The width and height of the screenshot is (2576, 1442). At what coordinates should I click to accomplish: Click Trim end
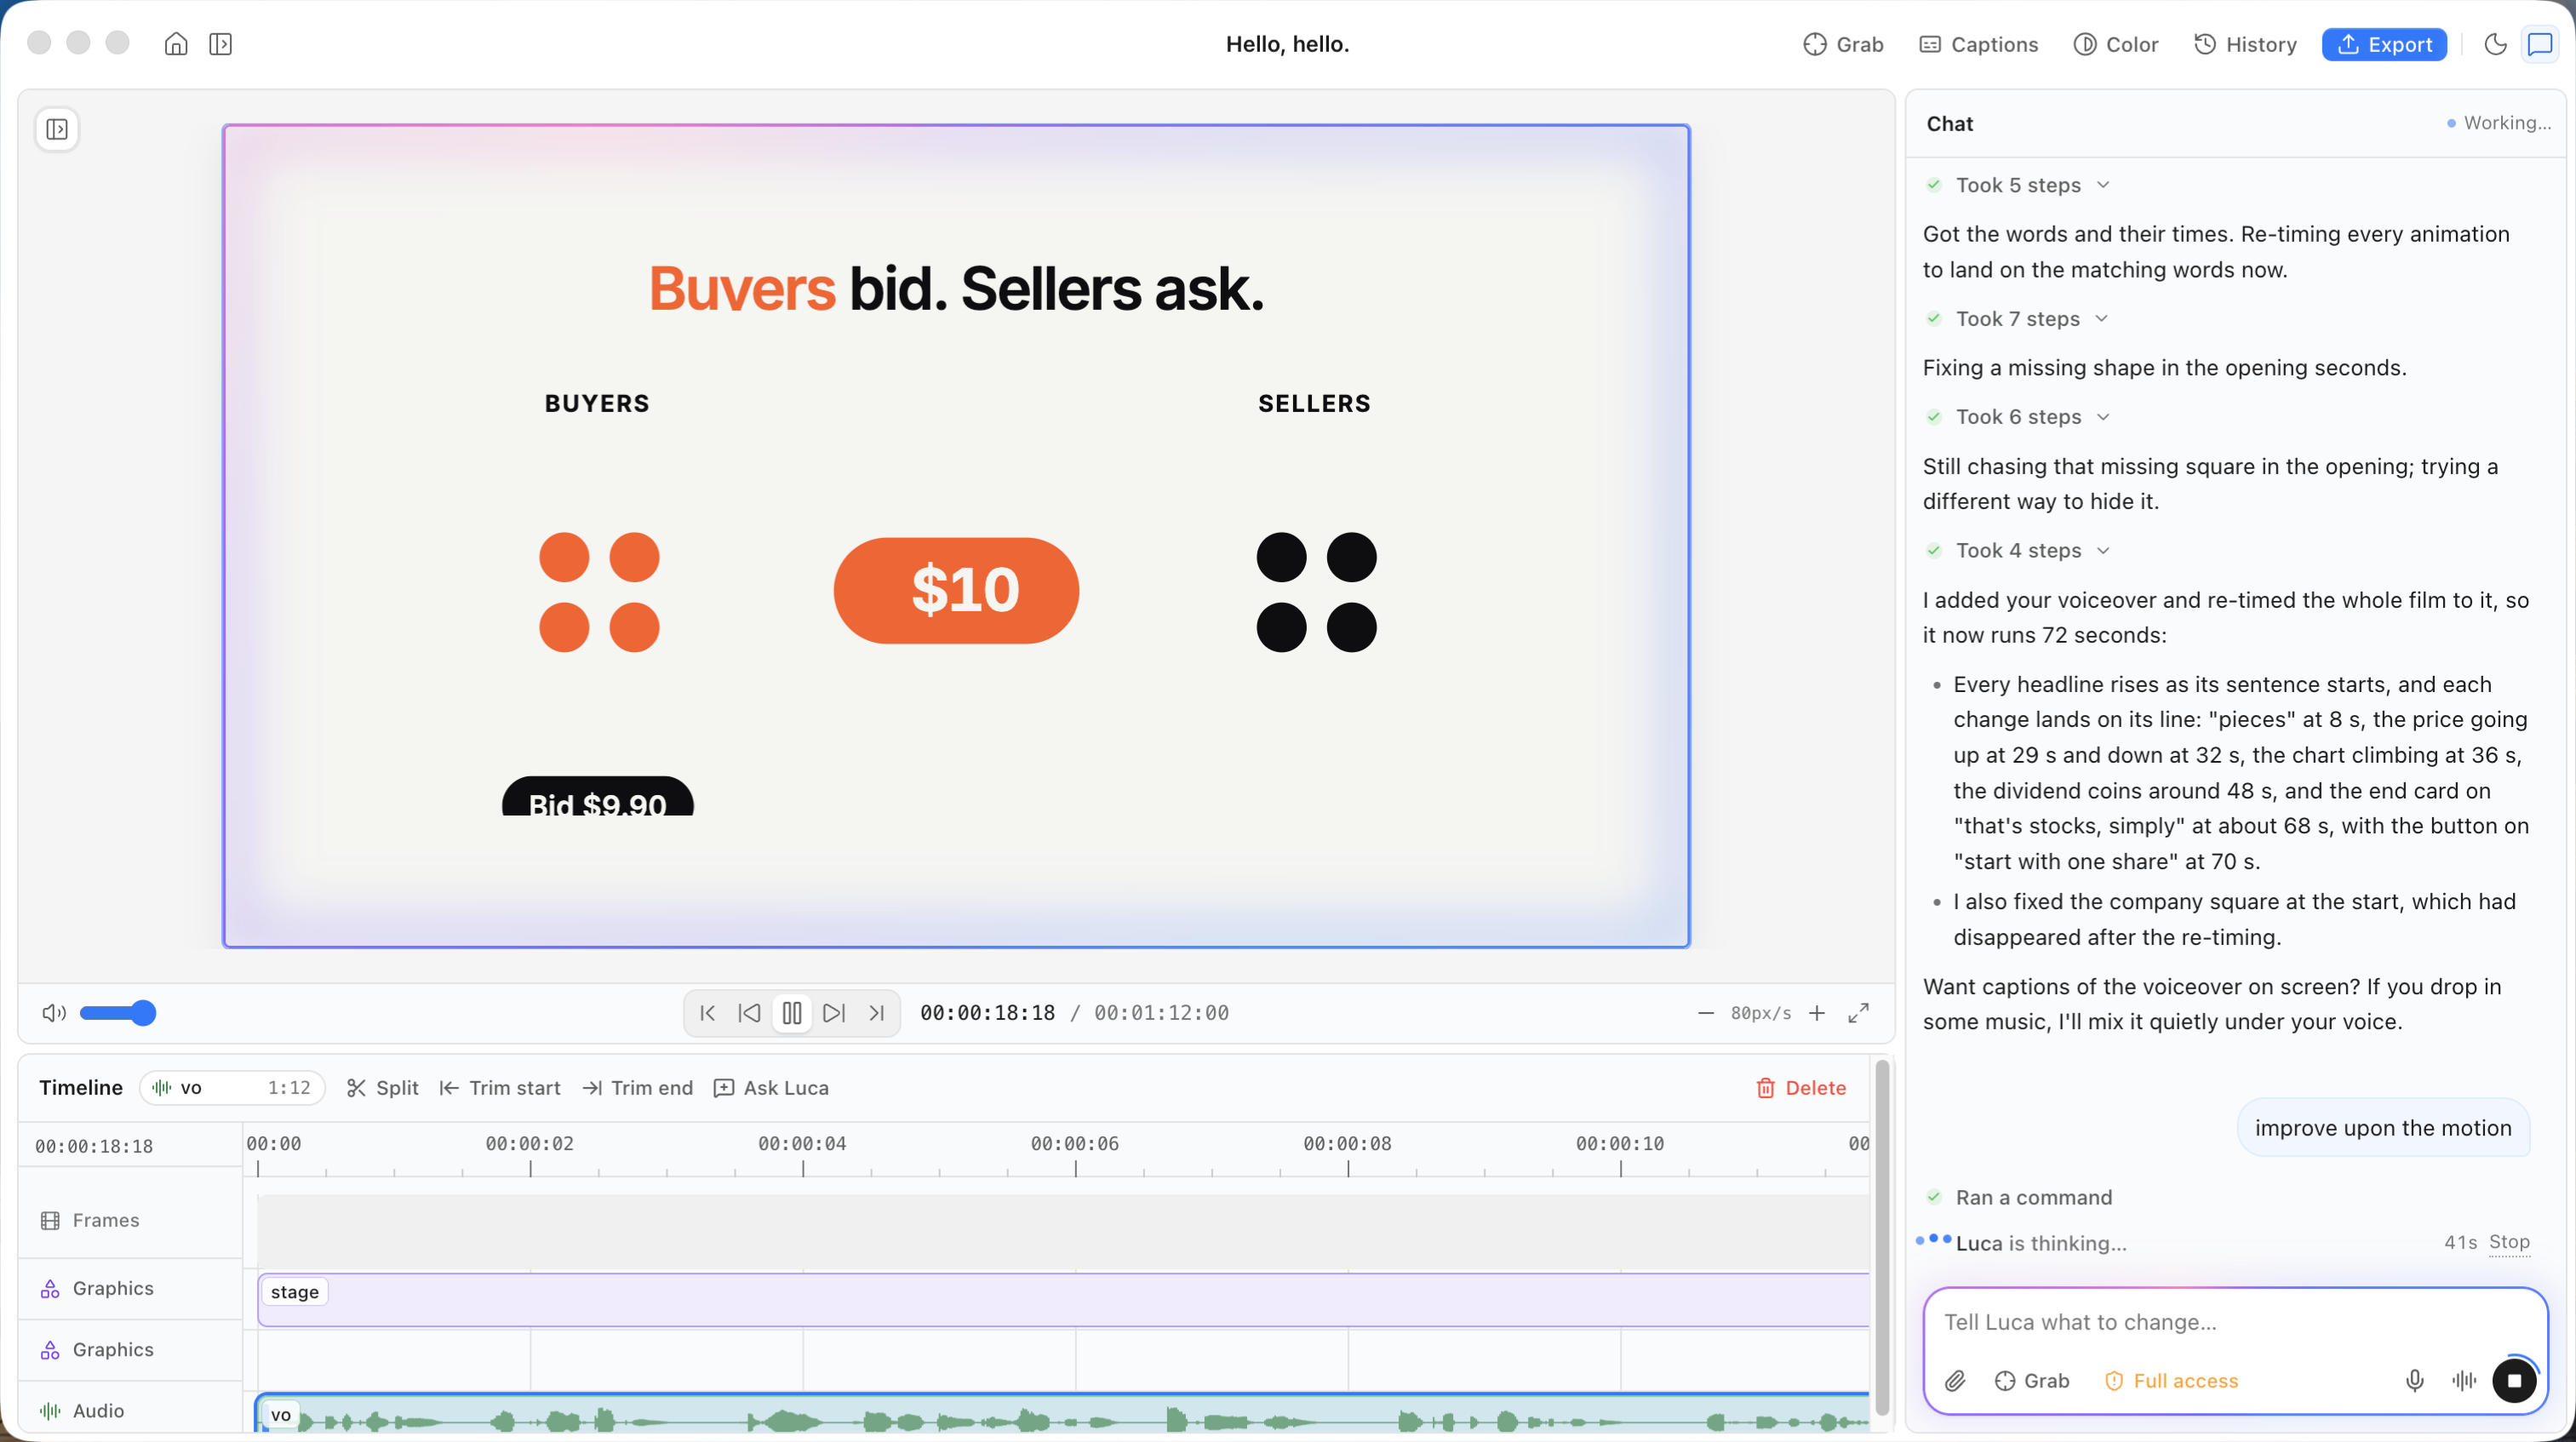tap(638, 1088)
